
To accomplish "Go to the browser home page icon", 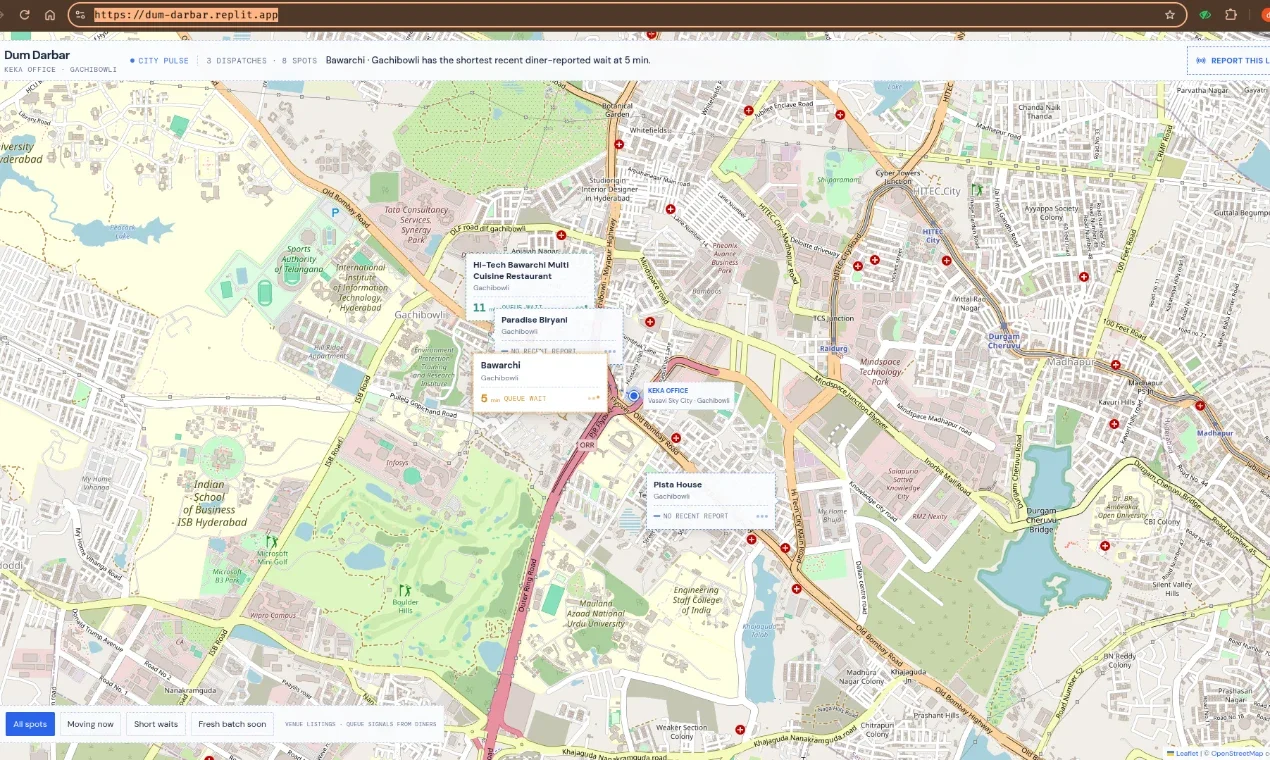I will (x=49, y=15).
